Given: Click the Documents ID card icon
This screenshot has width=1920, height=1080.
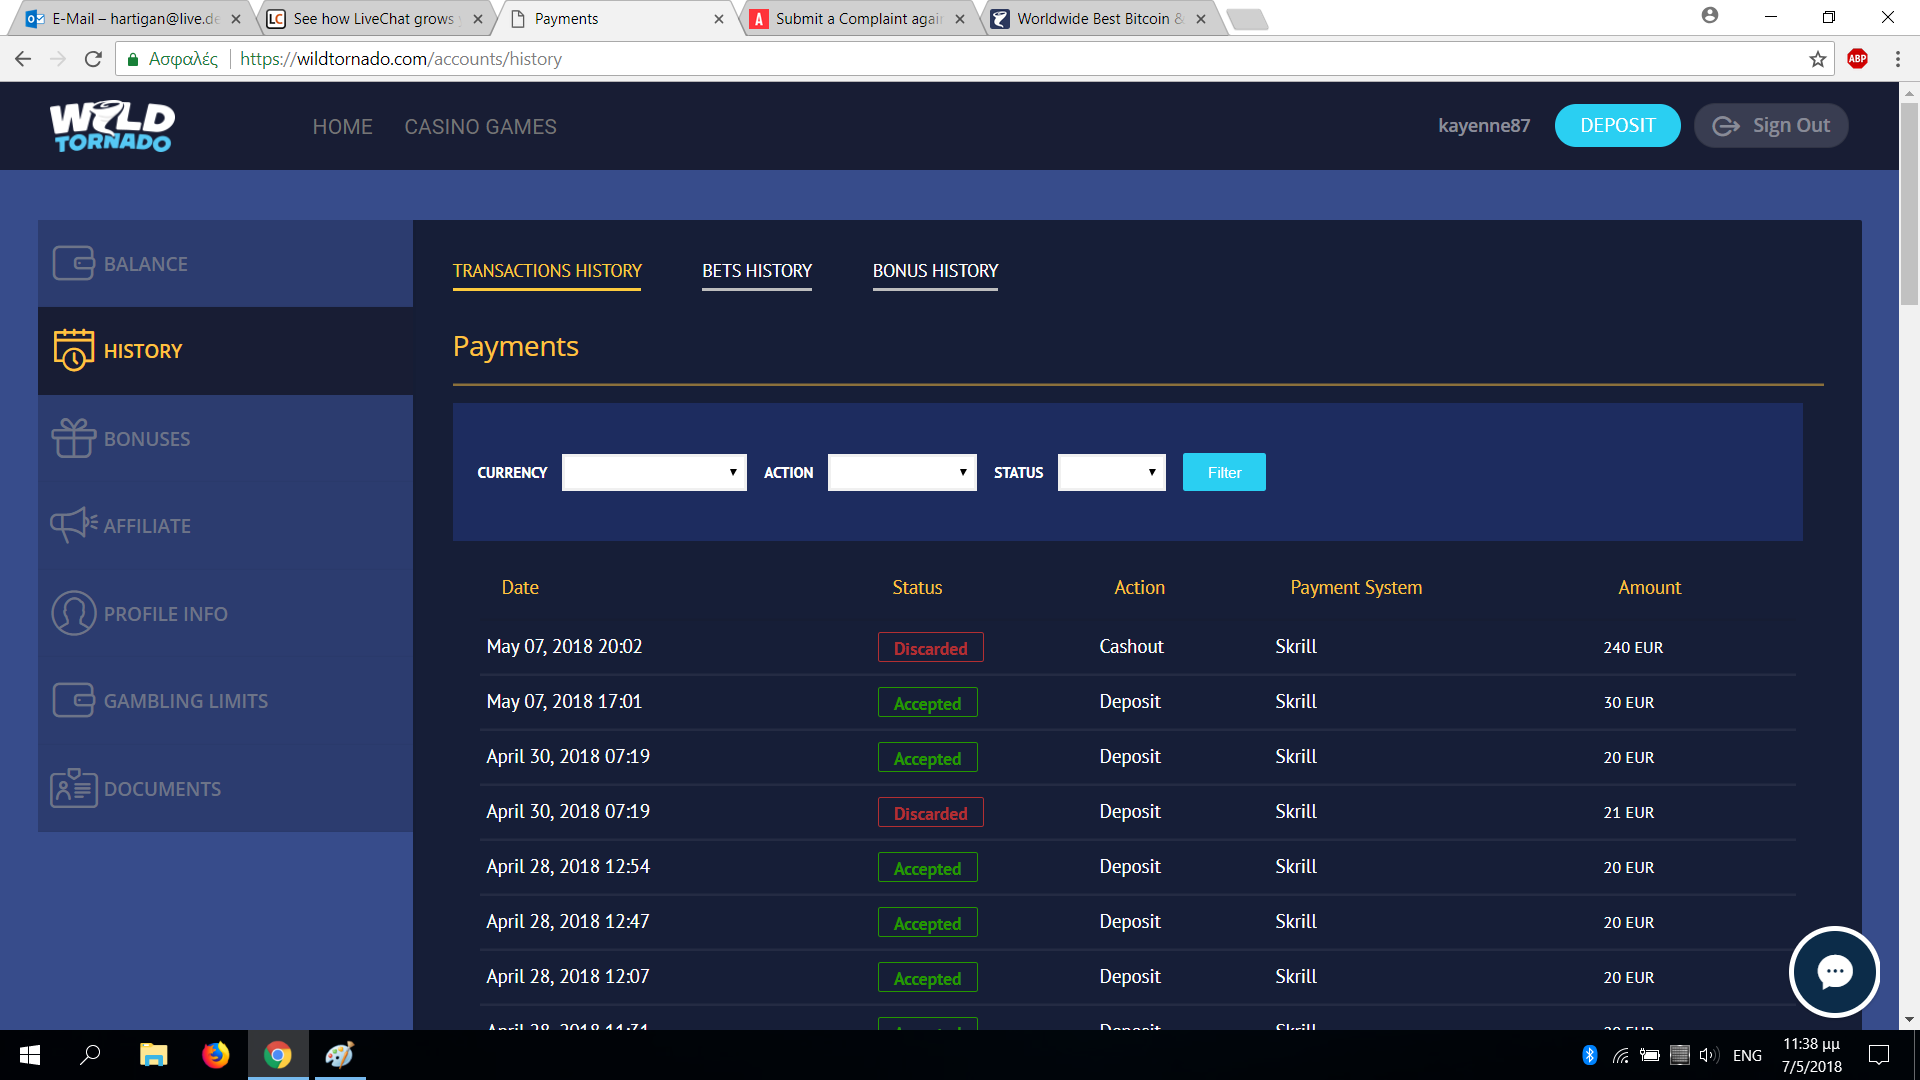Looking at the screenshot, I should tap(73, 788).
